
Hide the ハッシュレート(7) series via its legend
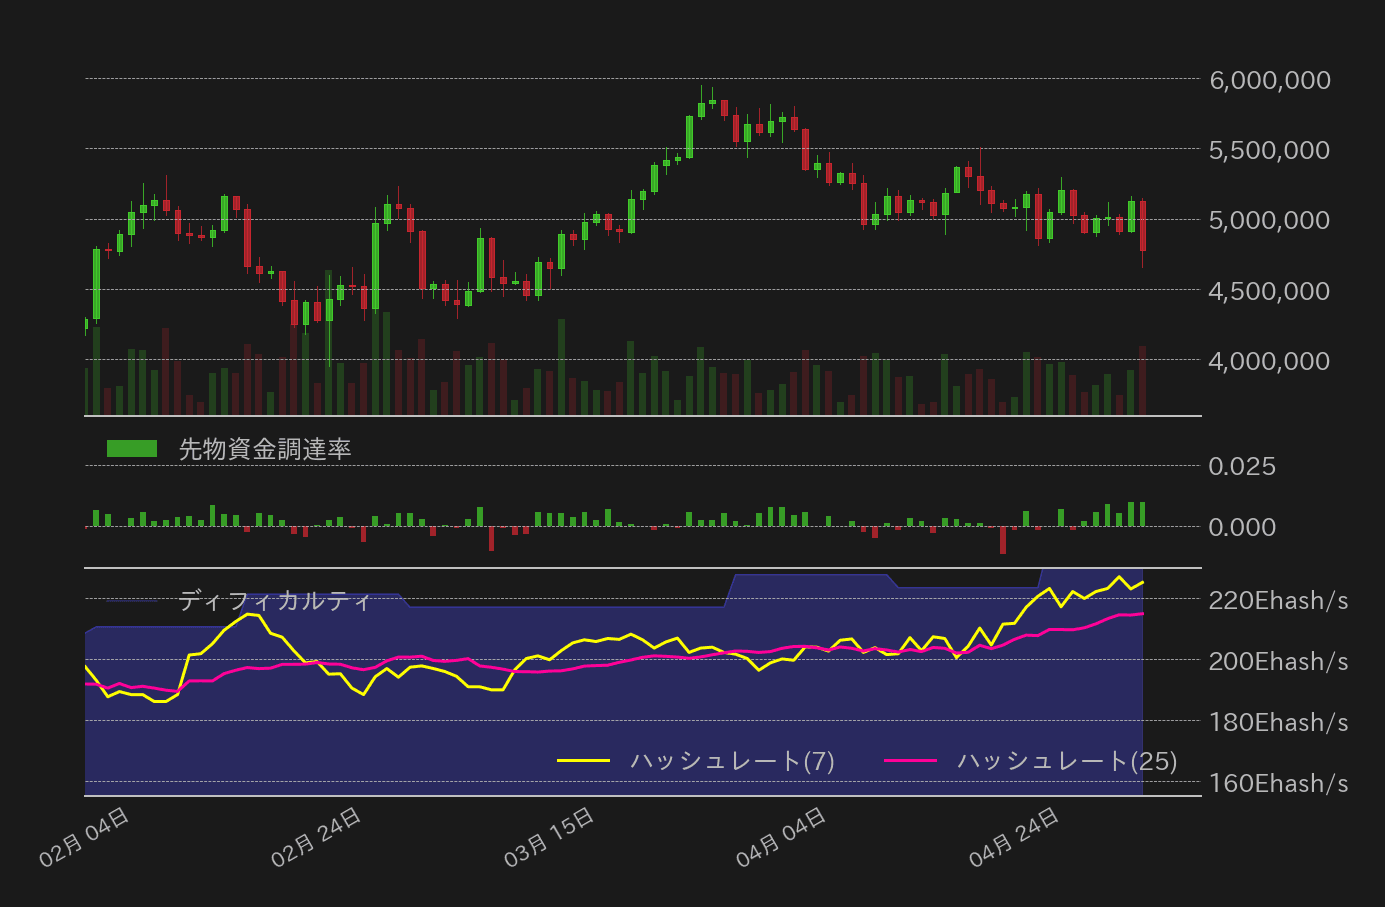click(730, 760)
